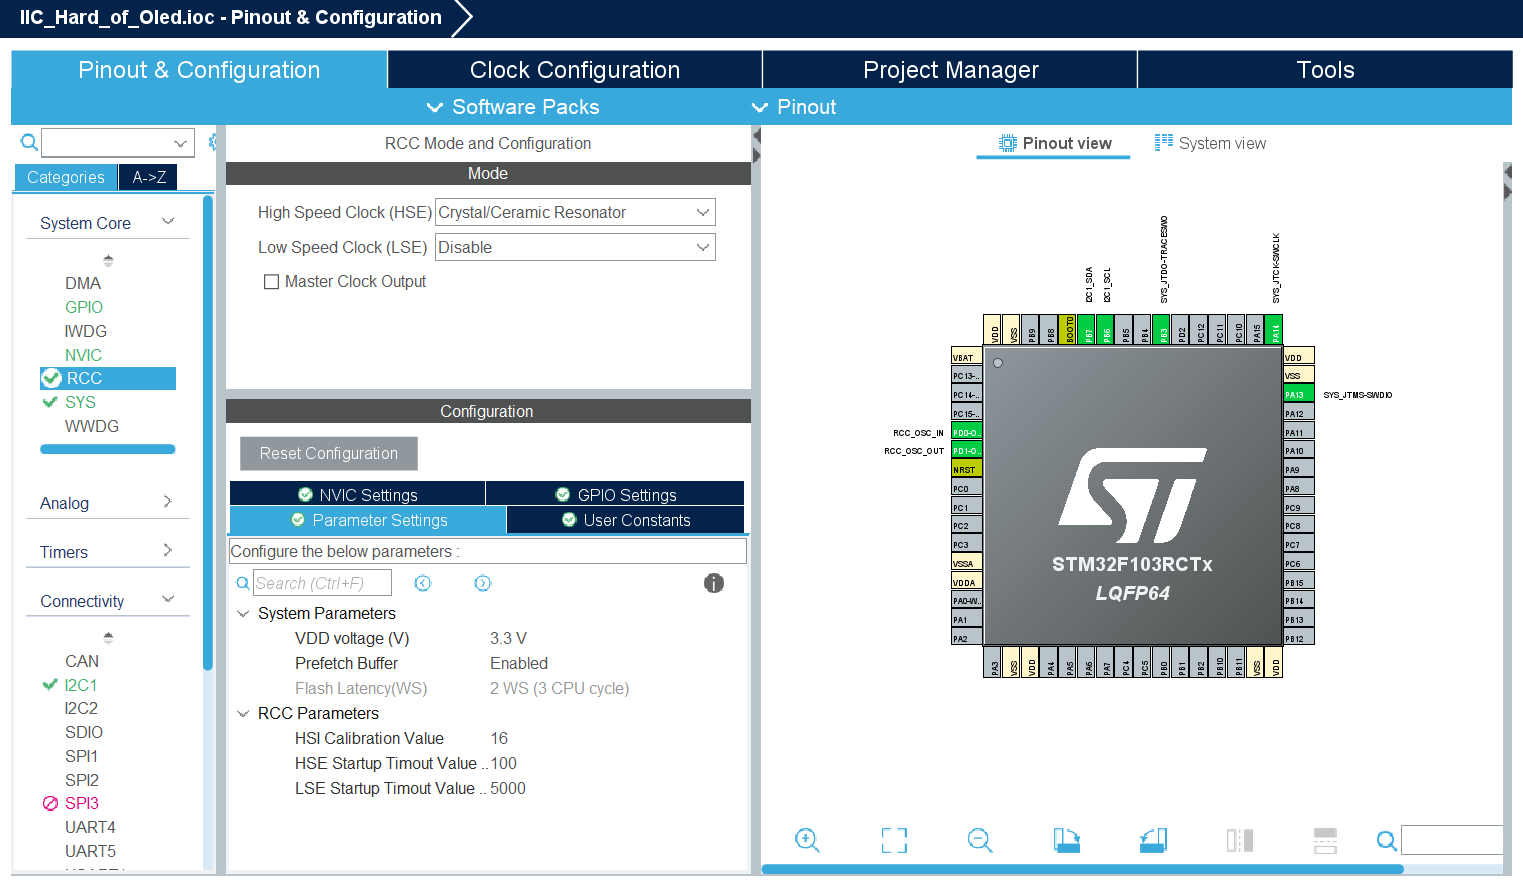Click the parameter Search (Ctrl+F) field

[322, 583]
